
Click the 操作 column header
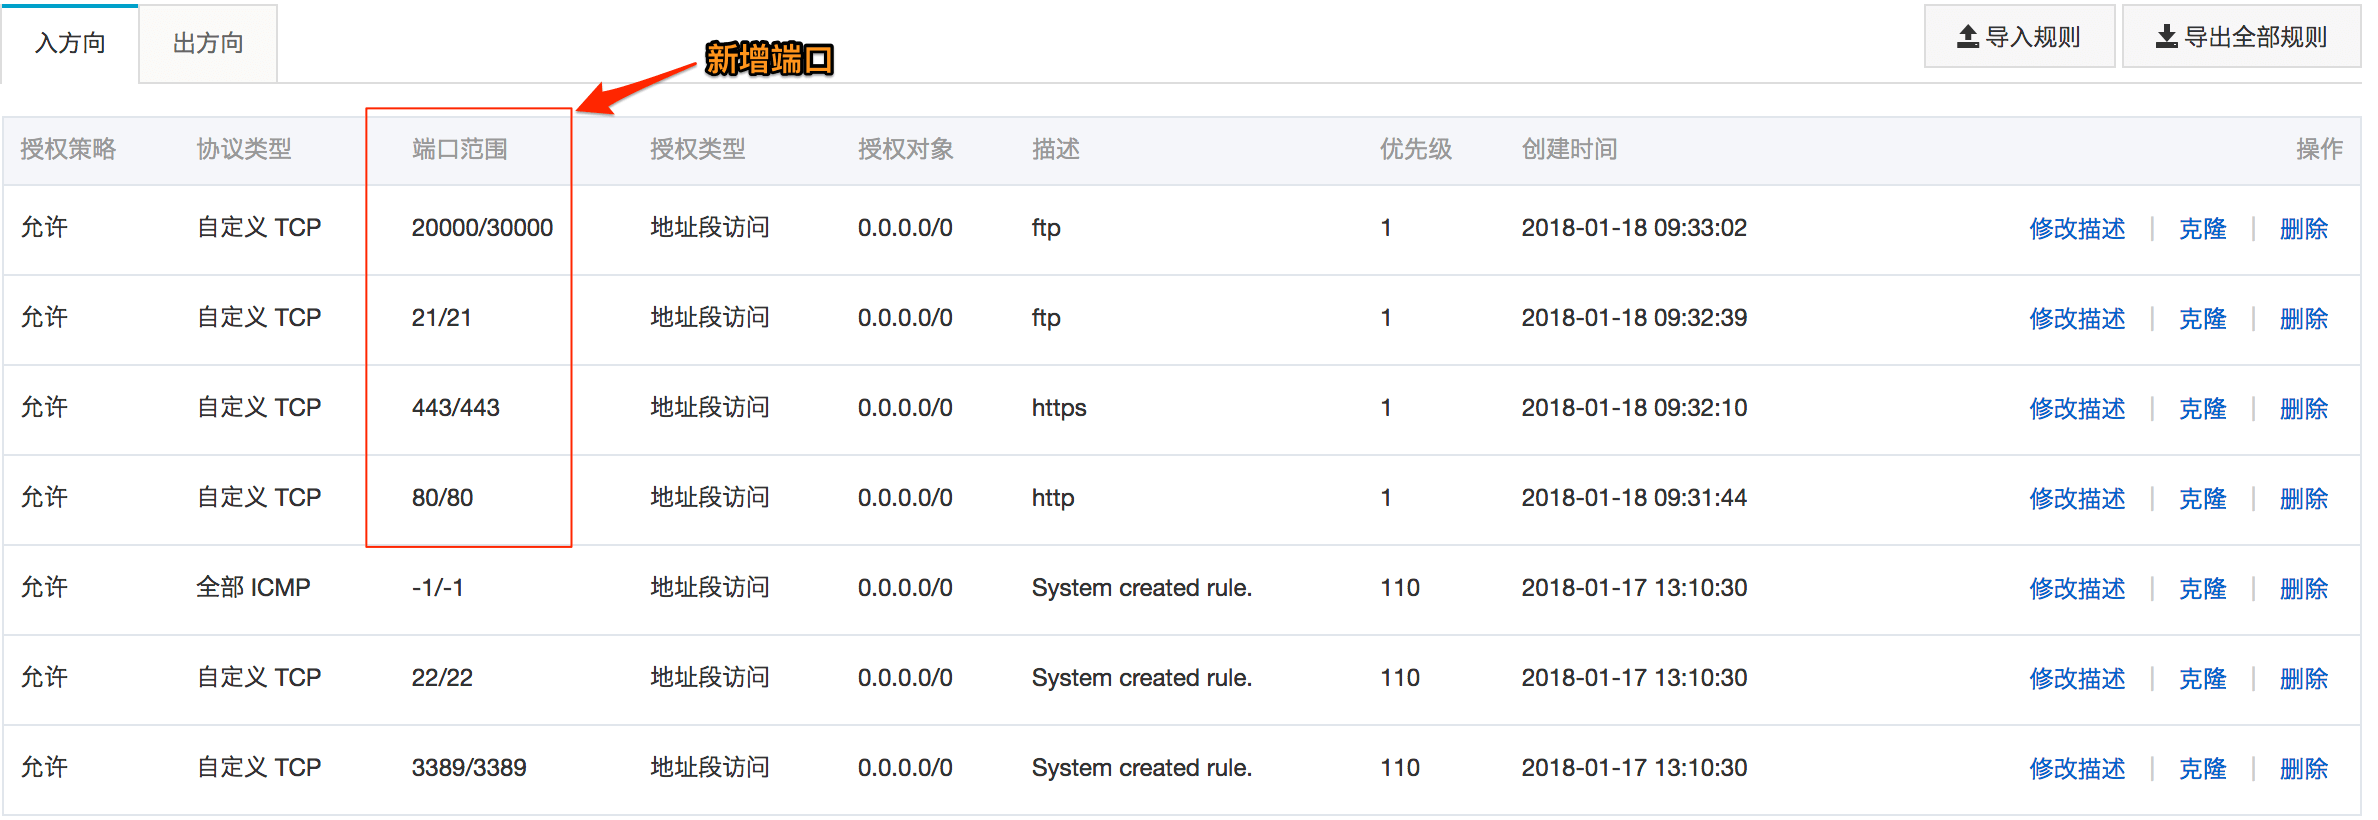(x=2319, y=149)
